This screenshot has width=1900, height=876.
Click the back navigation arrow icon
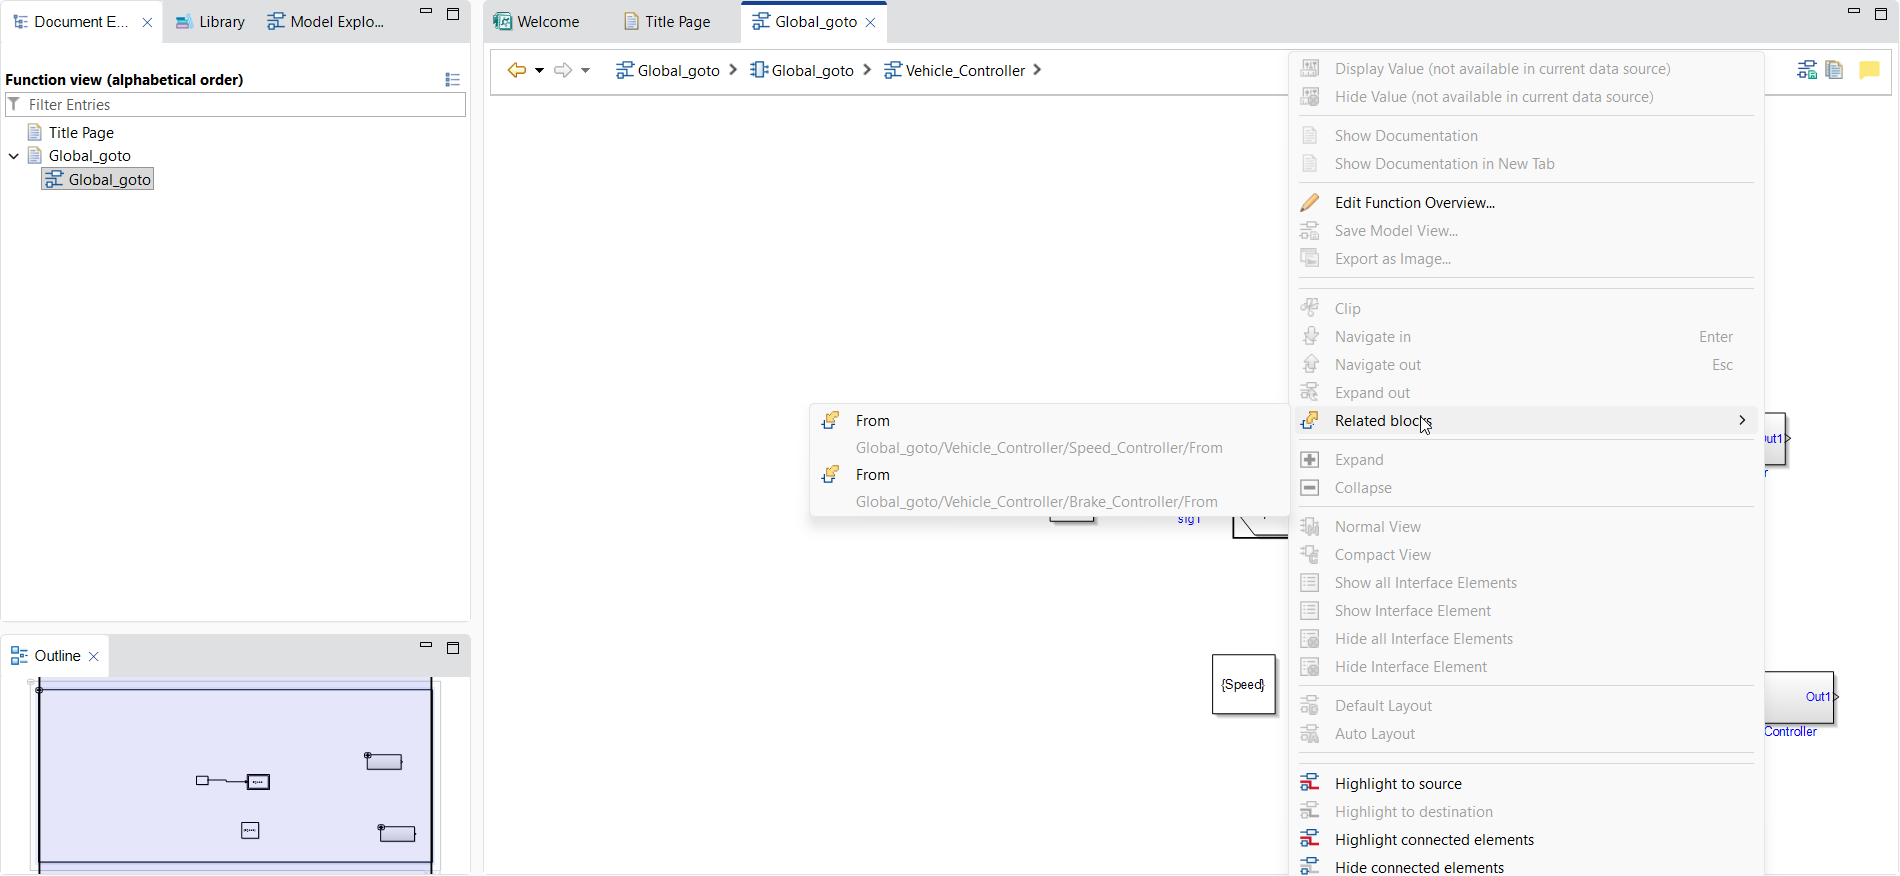tap(516, 70)
